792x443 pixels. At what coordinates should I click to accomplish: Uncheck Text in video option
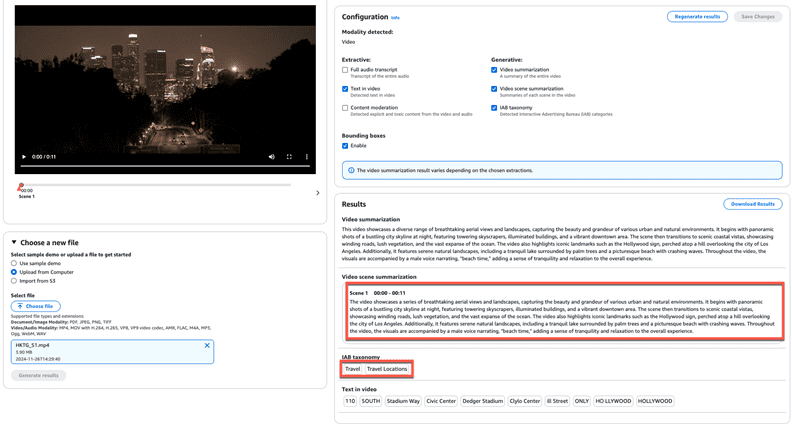coord(345,89)
